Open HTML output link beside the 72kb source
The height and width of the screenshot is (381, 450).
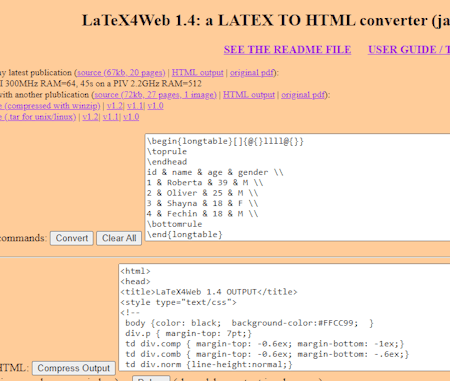pyautogui.click(x=249, y=95)
